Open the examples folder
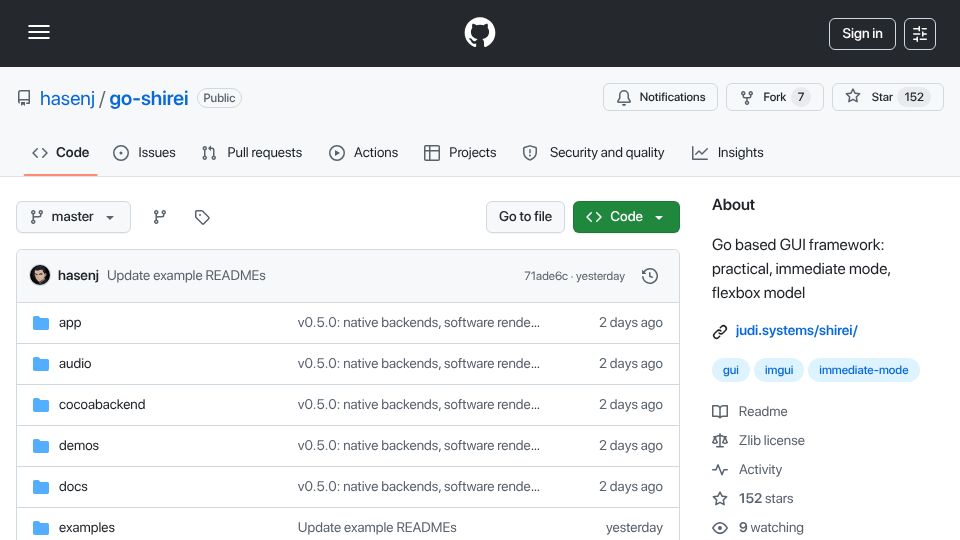Screen dimensions: 960x540 tap(86, 528)
